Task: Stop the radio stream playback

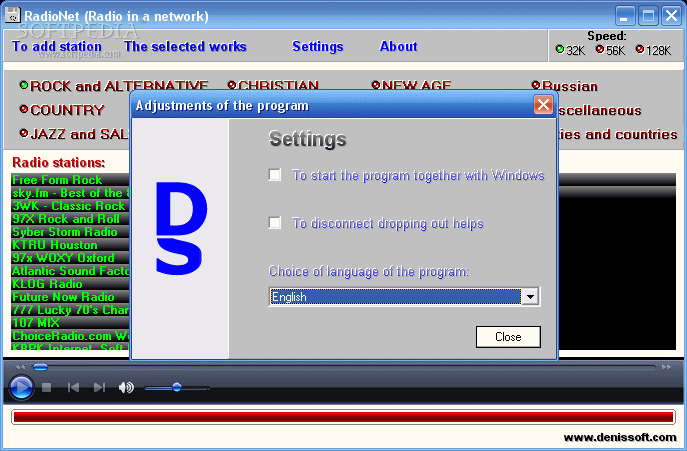Action: (46, 387)
